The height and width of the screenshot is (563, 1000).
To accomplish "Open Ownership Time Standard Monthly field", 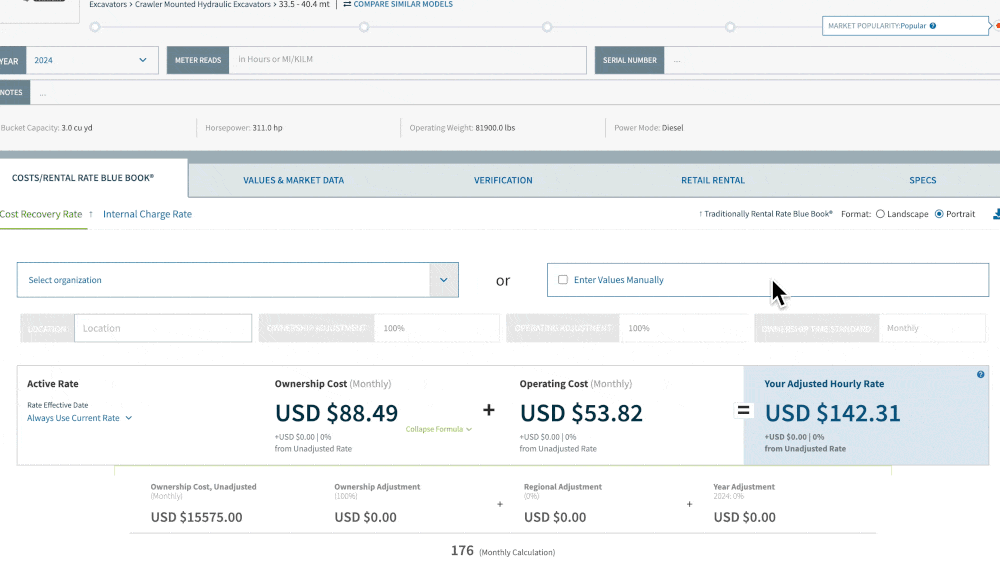I will point(932,328).
